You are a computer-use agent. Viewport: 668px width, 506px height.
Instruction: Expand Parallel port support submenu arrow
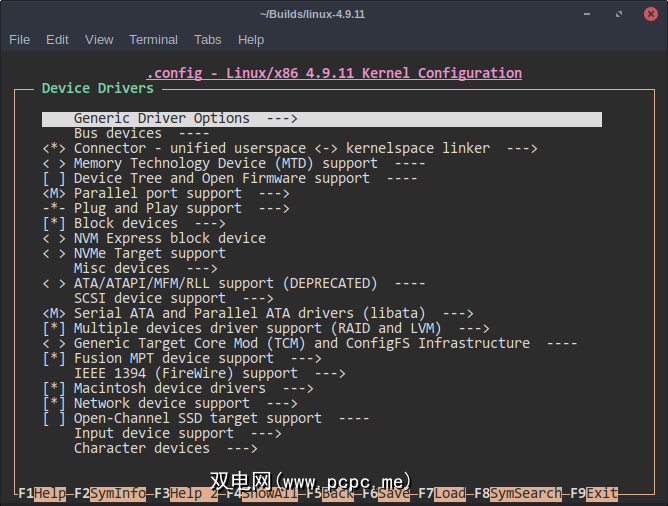coord(274,194)
